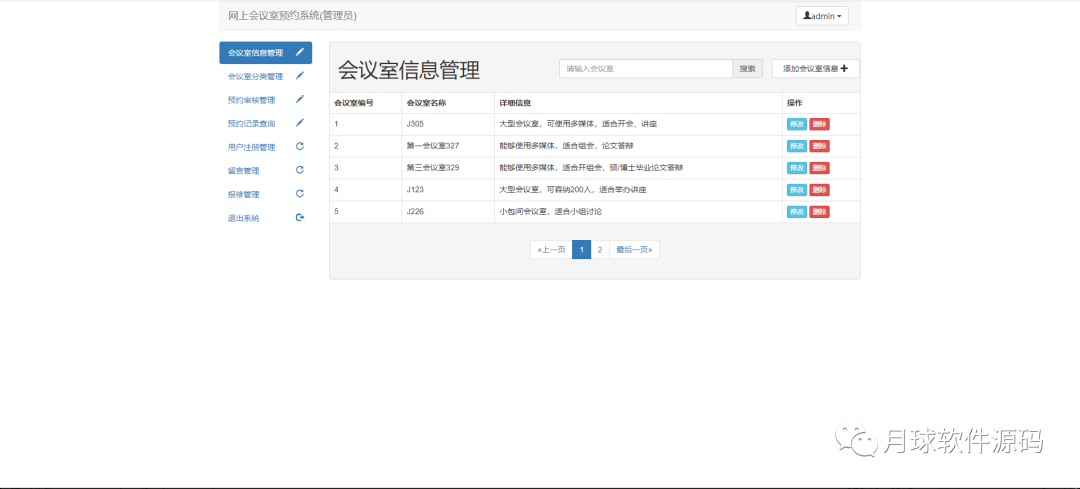The height and width of the screenshot is (489, 1080).
Task: Click 删除 for 第一会议室327
Action: pyautogui.click(x=820, y=146)
